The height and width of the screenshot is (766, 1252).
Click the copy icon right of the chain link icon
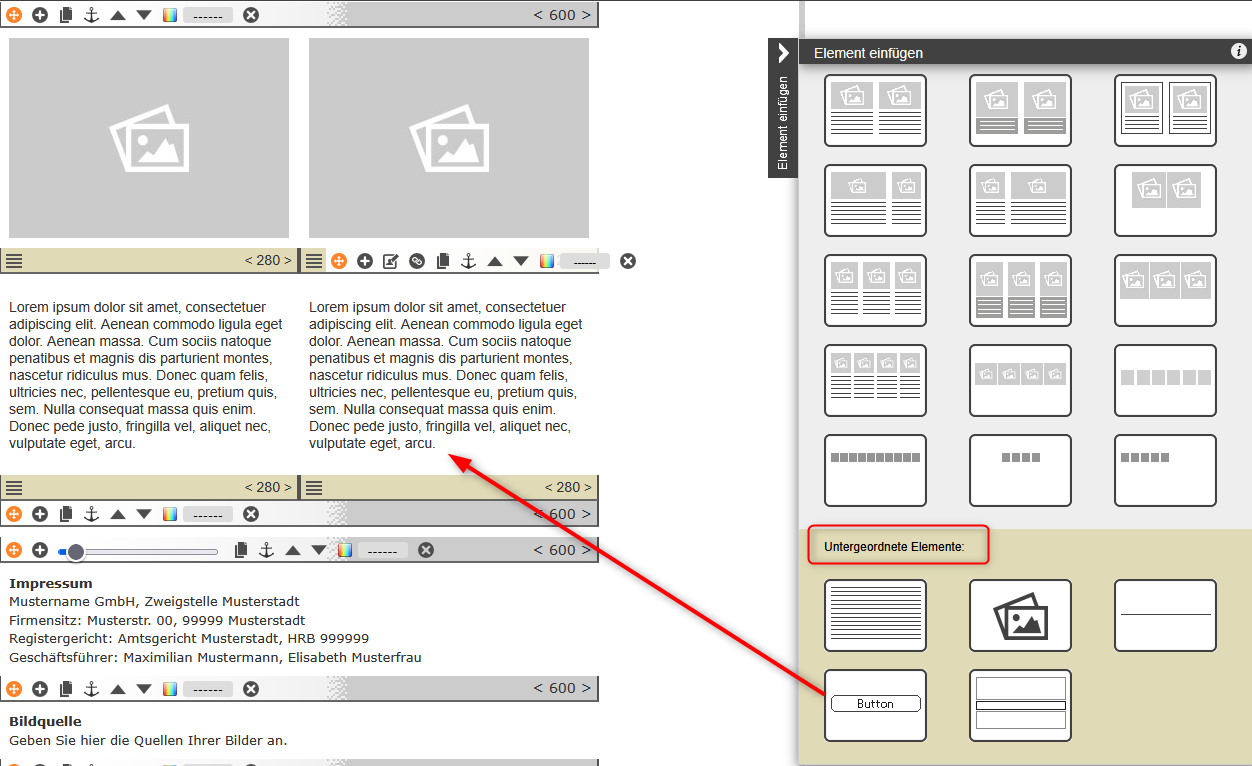point(443,261)
